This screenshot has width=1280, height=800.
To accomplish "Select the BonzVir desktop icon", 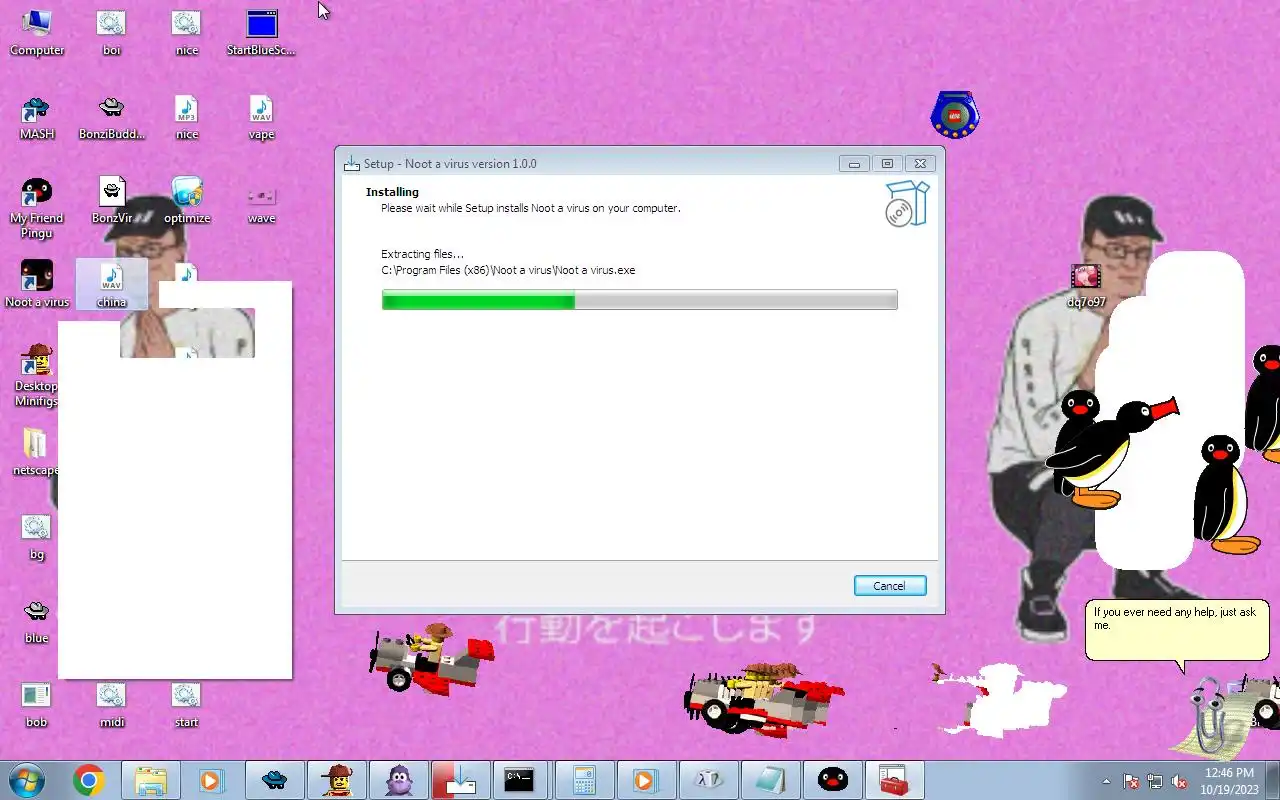I will click(111, 201).
